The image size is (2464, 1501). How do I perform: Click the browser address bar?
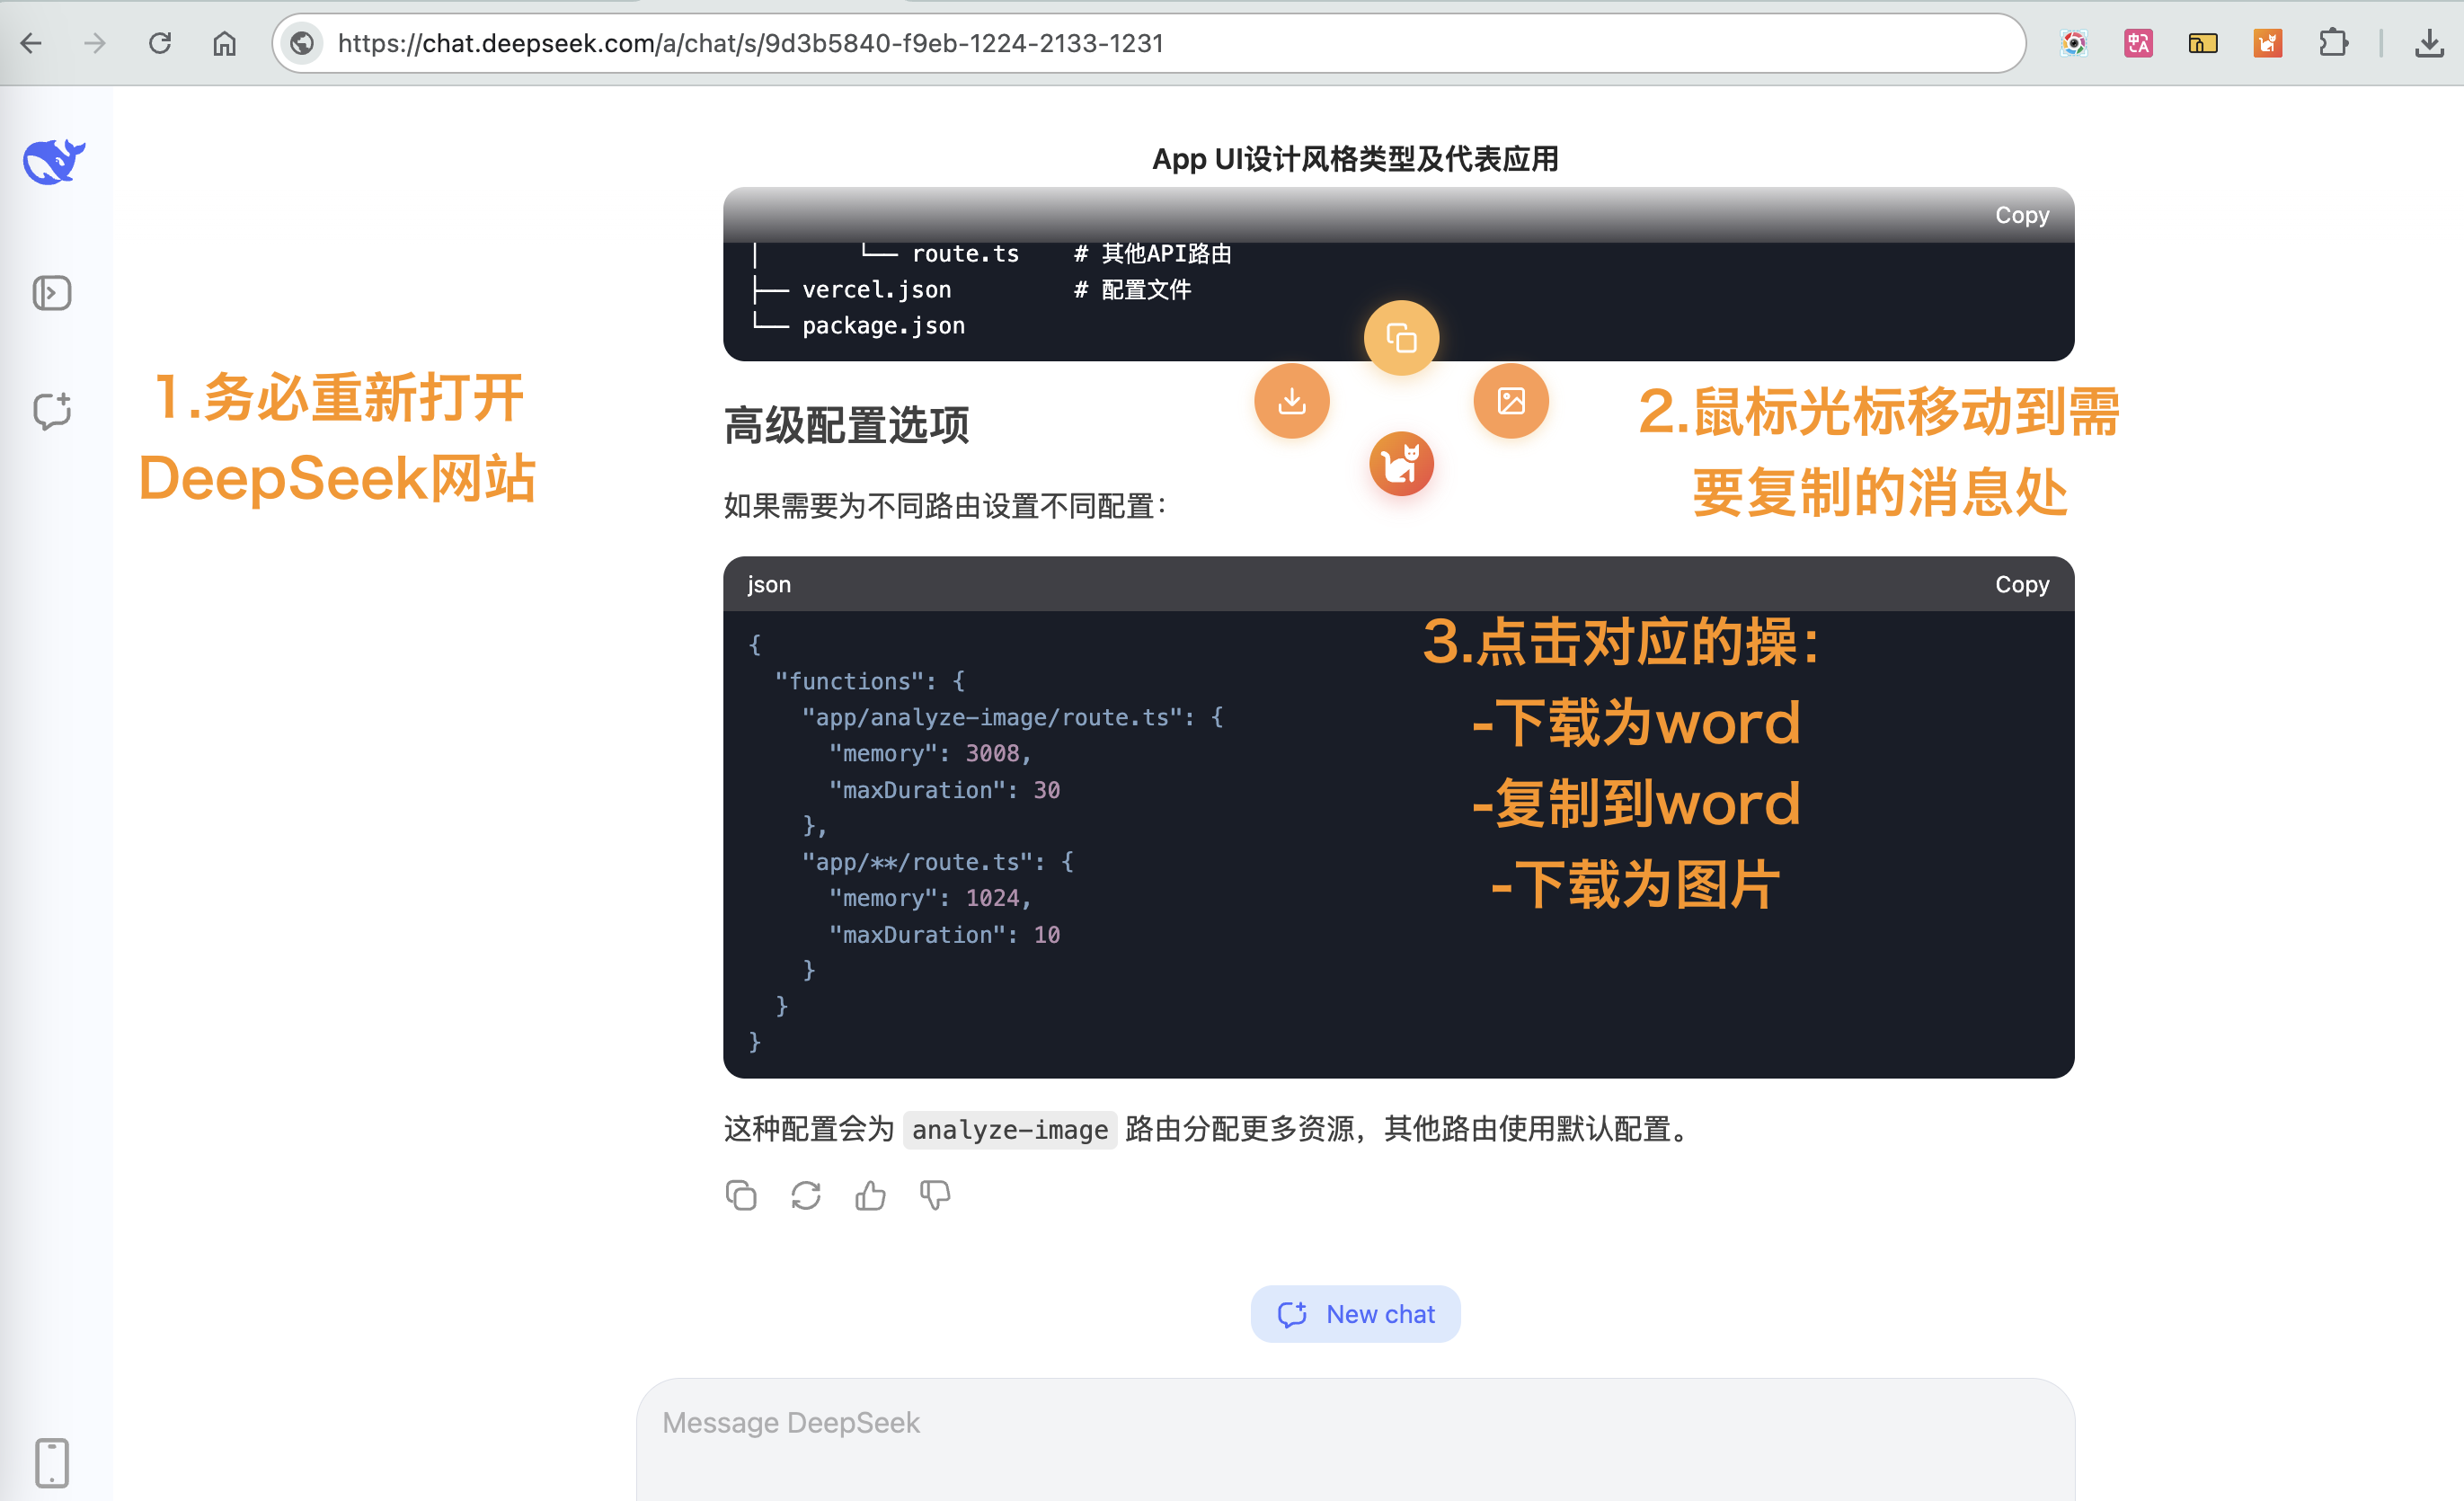point(750,43)
